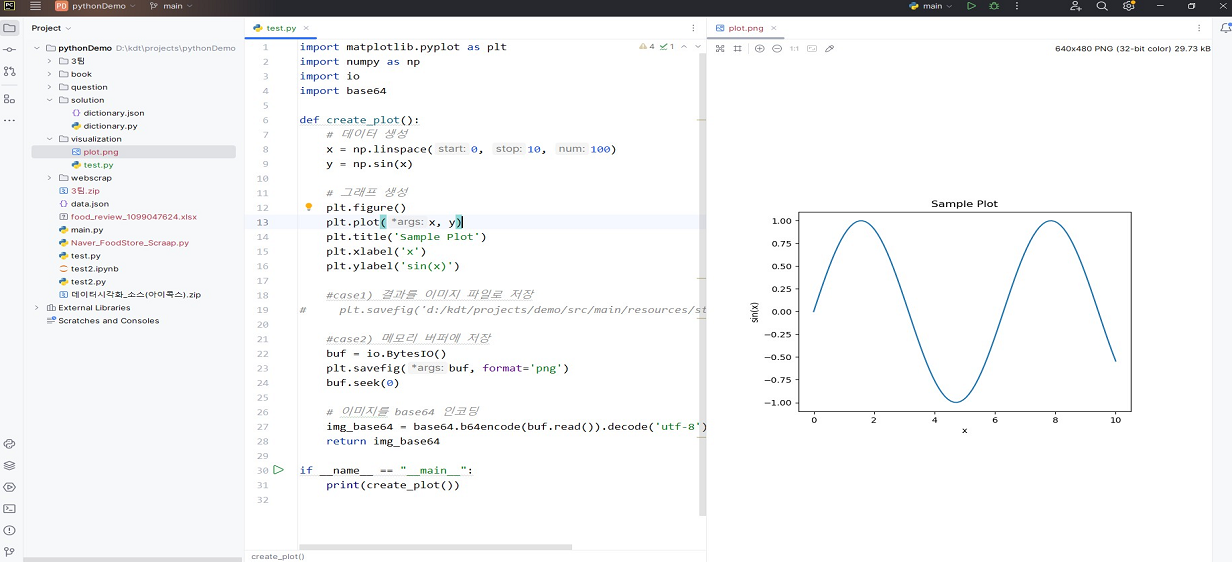
Task: Click the warnings count indicator
Action: (x=647, y=47)
